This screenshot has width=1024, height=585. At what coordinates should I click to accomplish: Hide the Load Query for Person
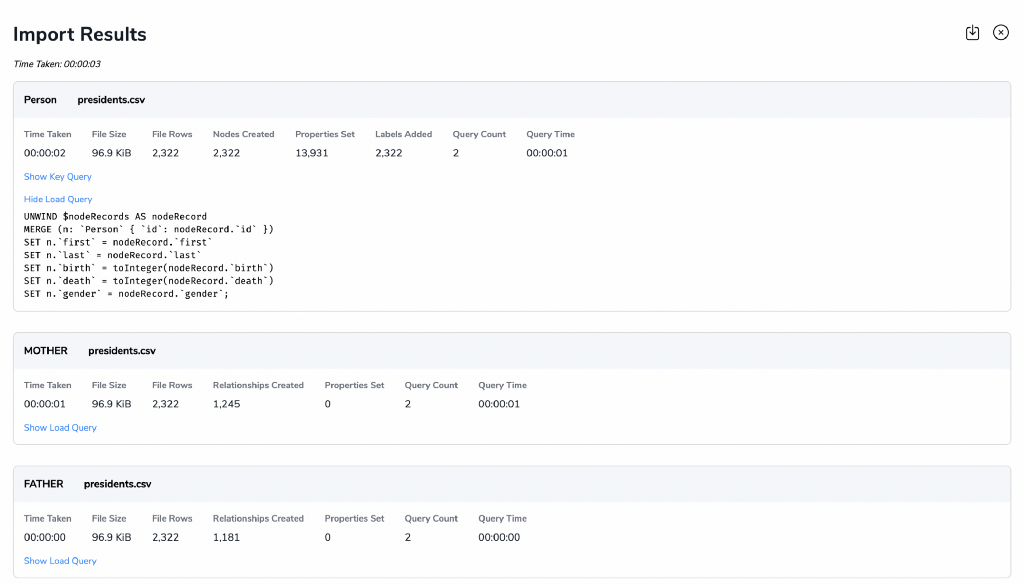[x=58, y=199]
